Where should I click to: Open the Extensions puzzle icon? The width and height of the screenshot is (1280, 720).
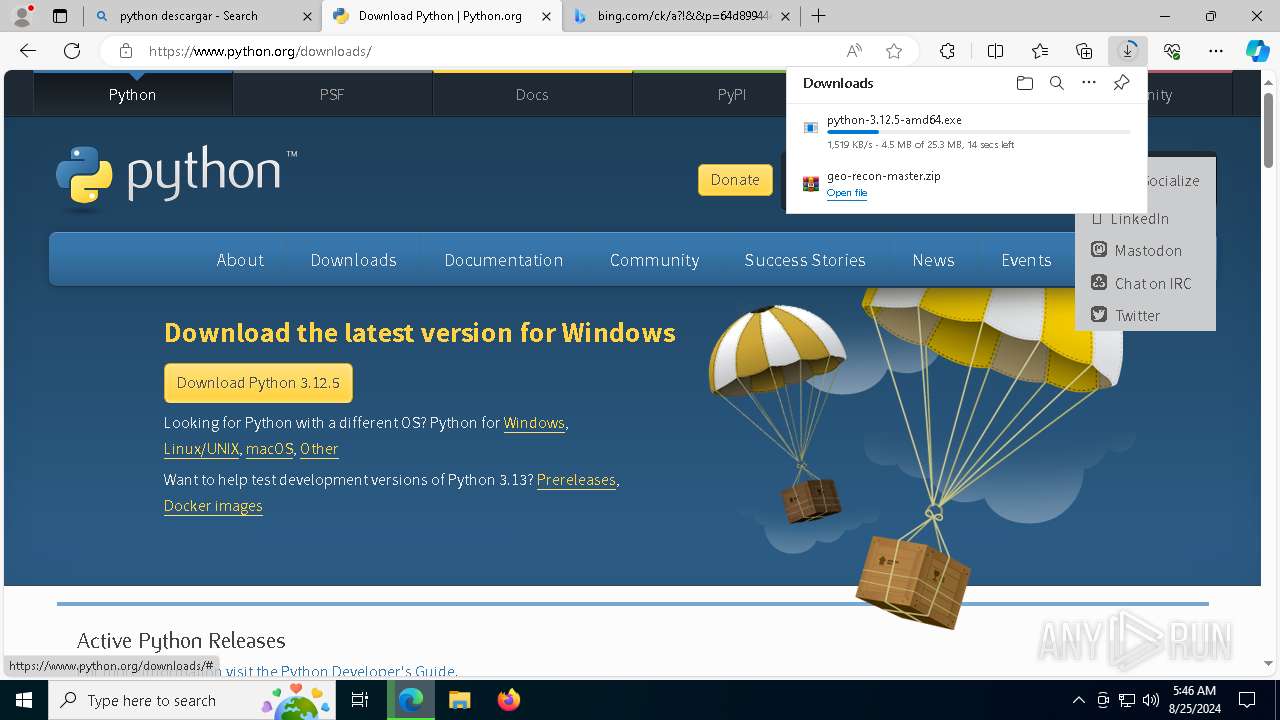[947, 51]
